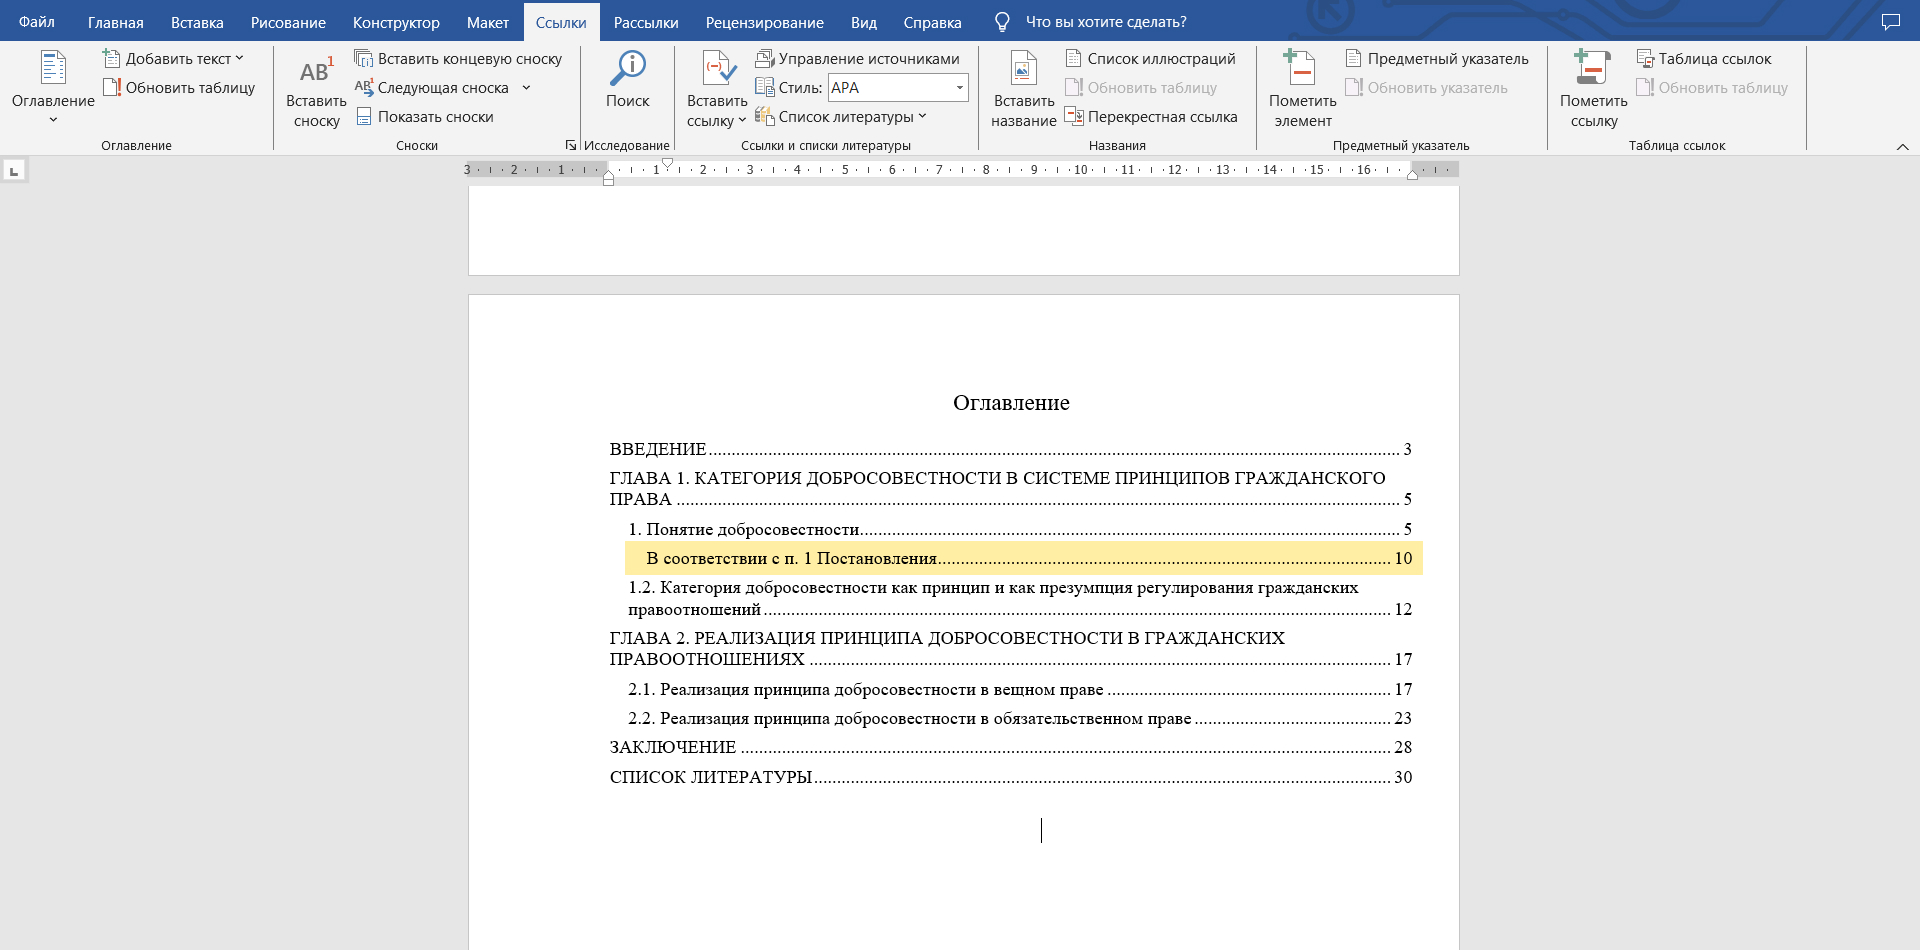This screenshot has height=950, width=1920.
Task: Click Таблица ссылок button
Action: click(1704, 59)
